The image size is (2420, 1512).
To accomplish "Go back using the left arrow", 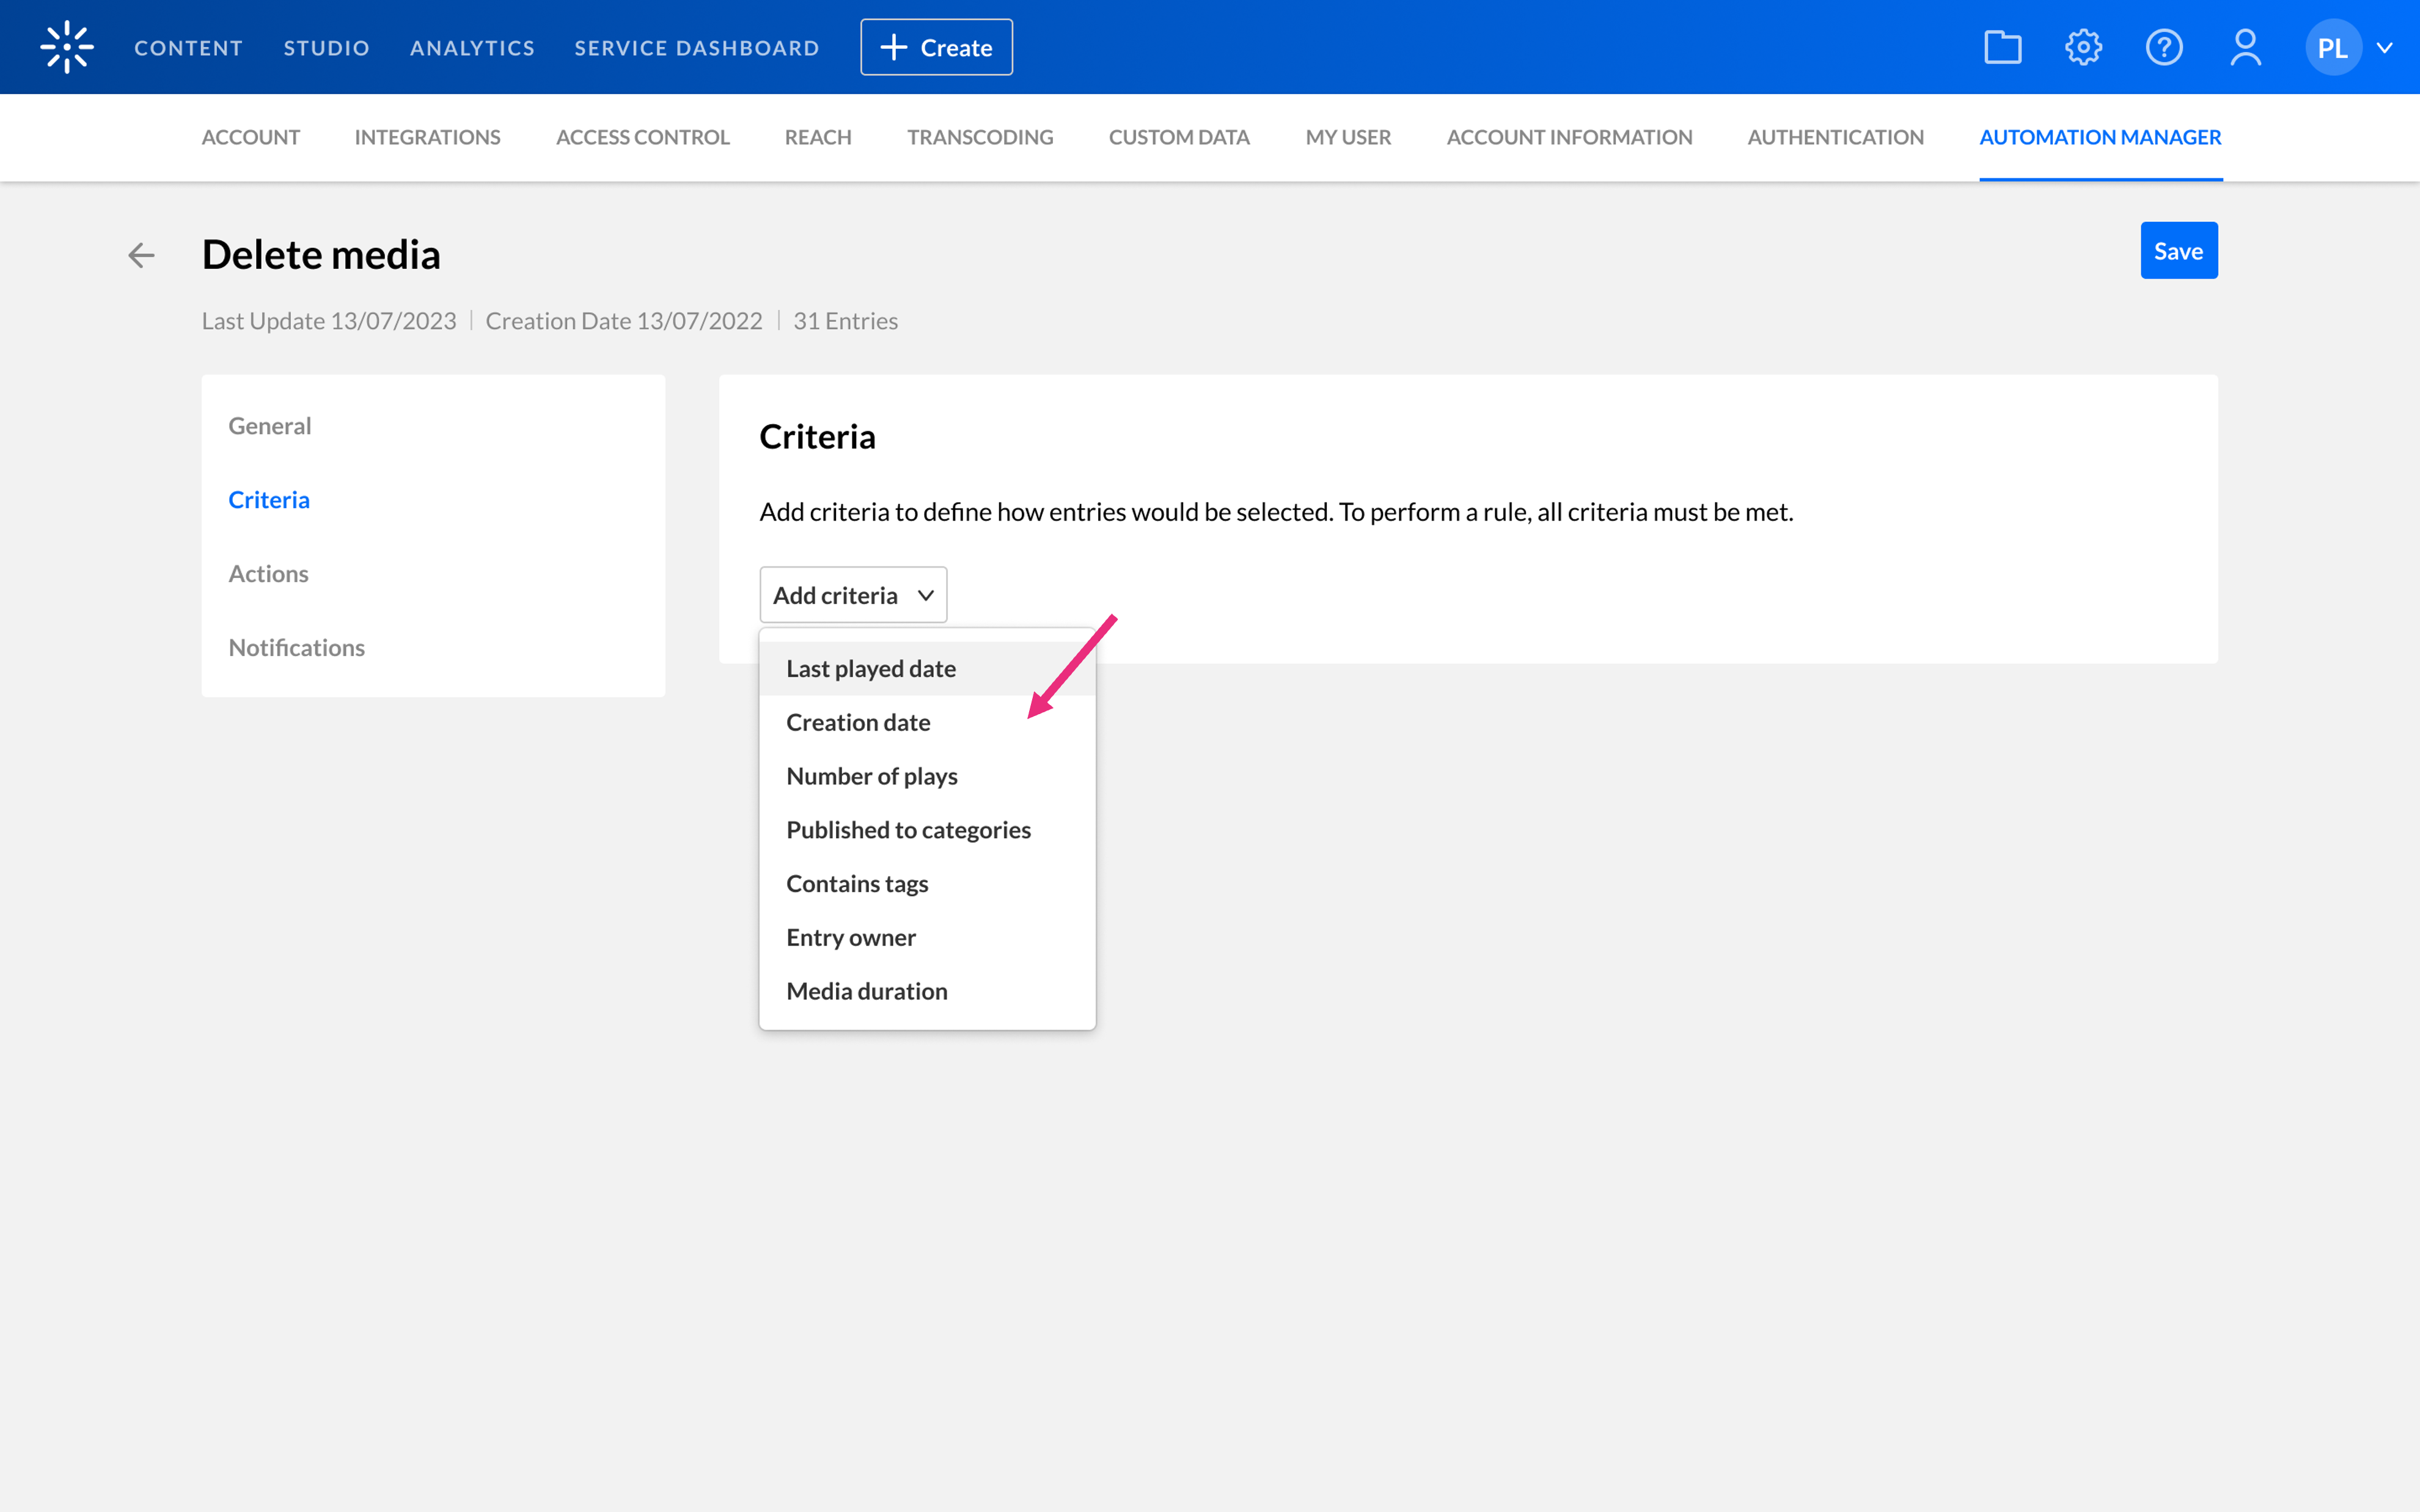I will (141, 255).
